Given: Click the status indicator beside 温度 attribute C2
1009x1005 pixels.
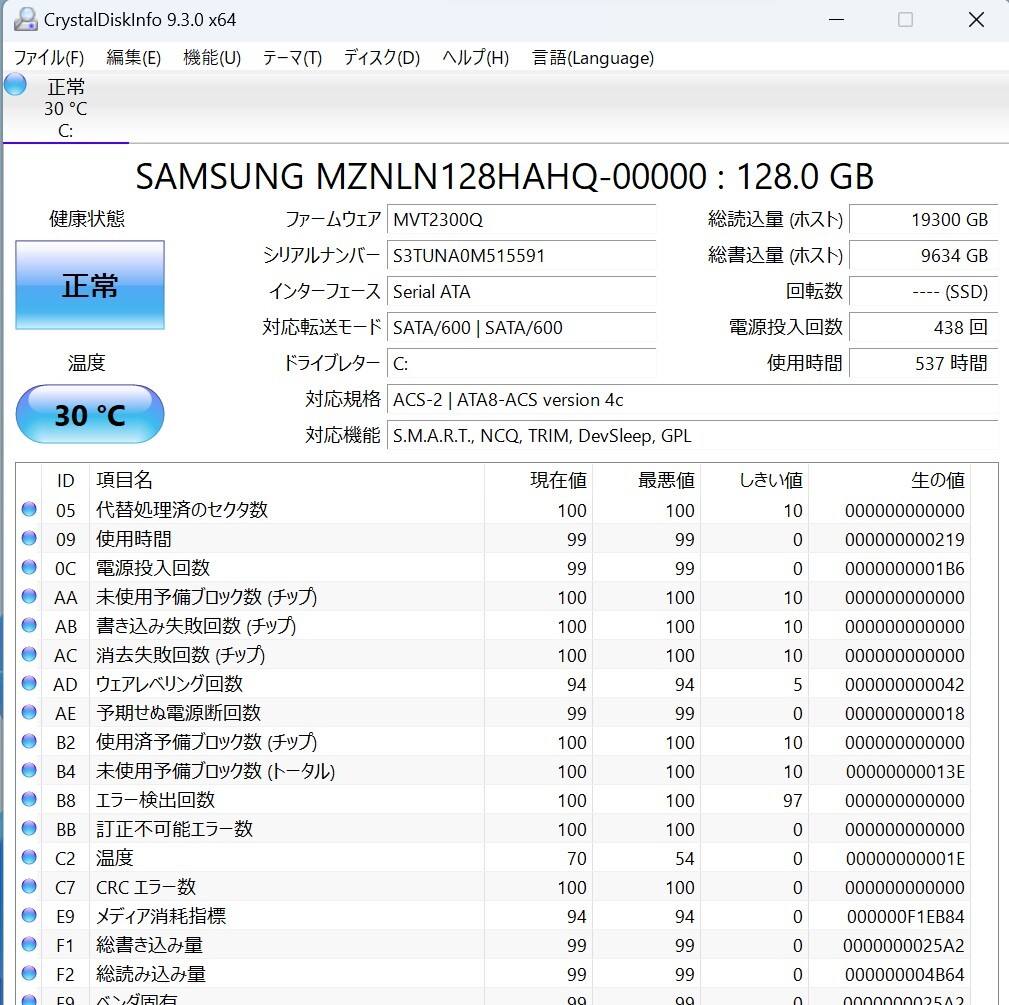Looking at the screenshot, I should pos(28,858).
